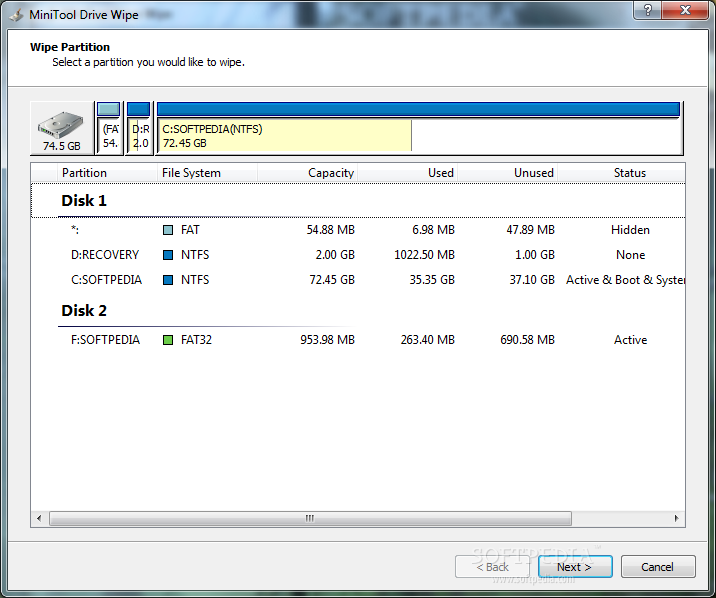Cancel the wipe wizard

tap(658, 567)
